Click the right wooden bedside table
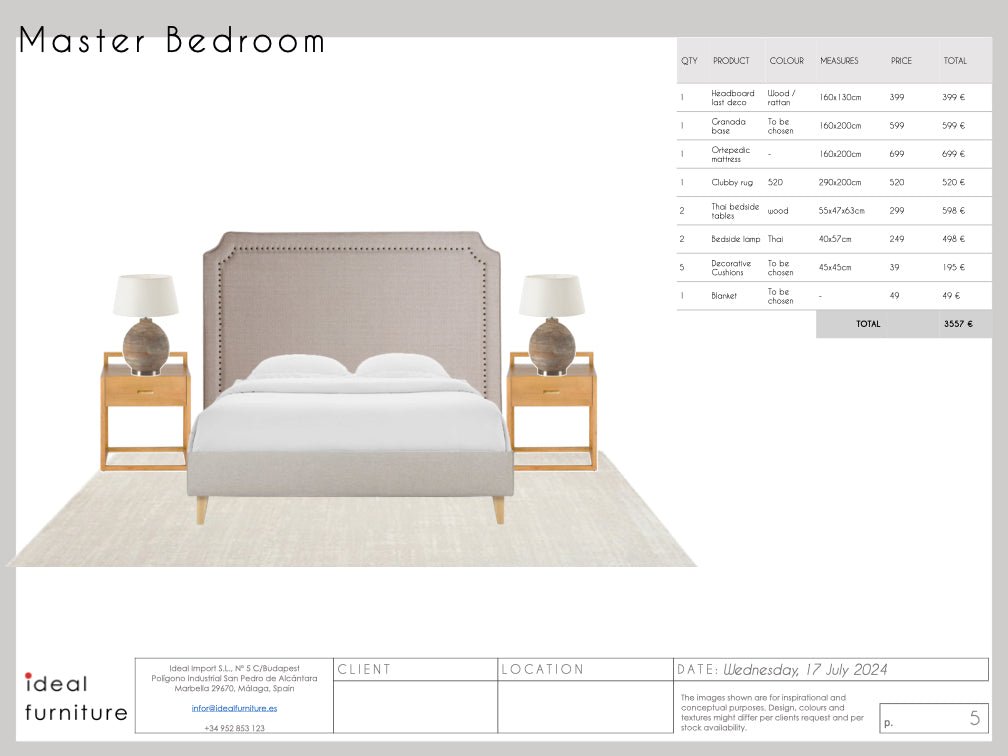The height and width of the screenshot is (756, 1008). pyautogui.click(x=551, y=410)
